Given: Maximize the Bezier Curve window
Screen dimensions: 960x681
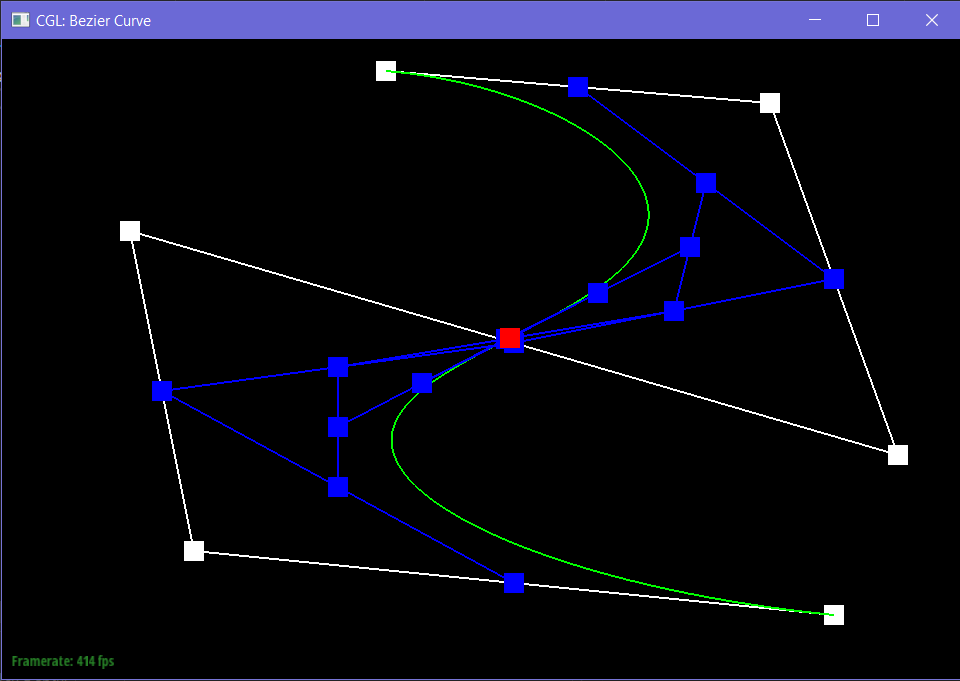Looking at the screenshot, I should pyautogui.click(x=872, y=19).
